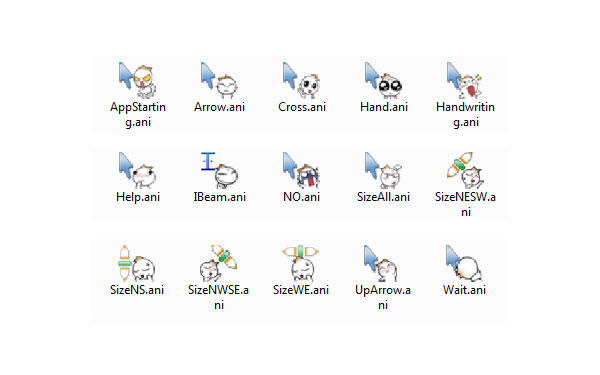
Task: Select the Help.ani file name label
Action: (x=138, y=197)
